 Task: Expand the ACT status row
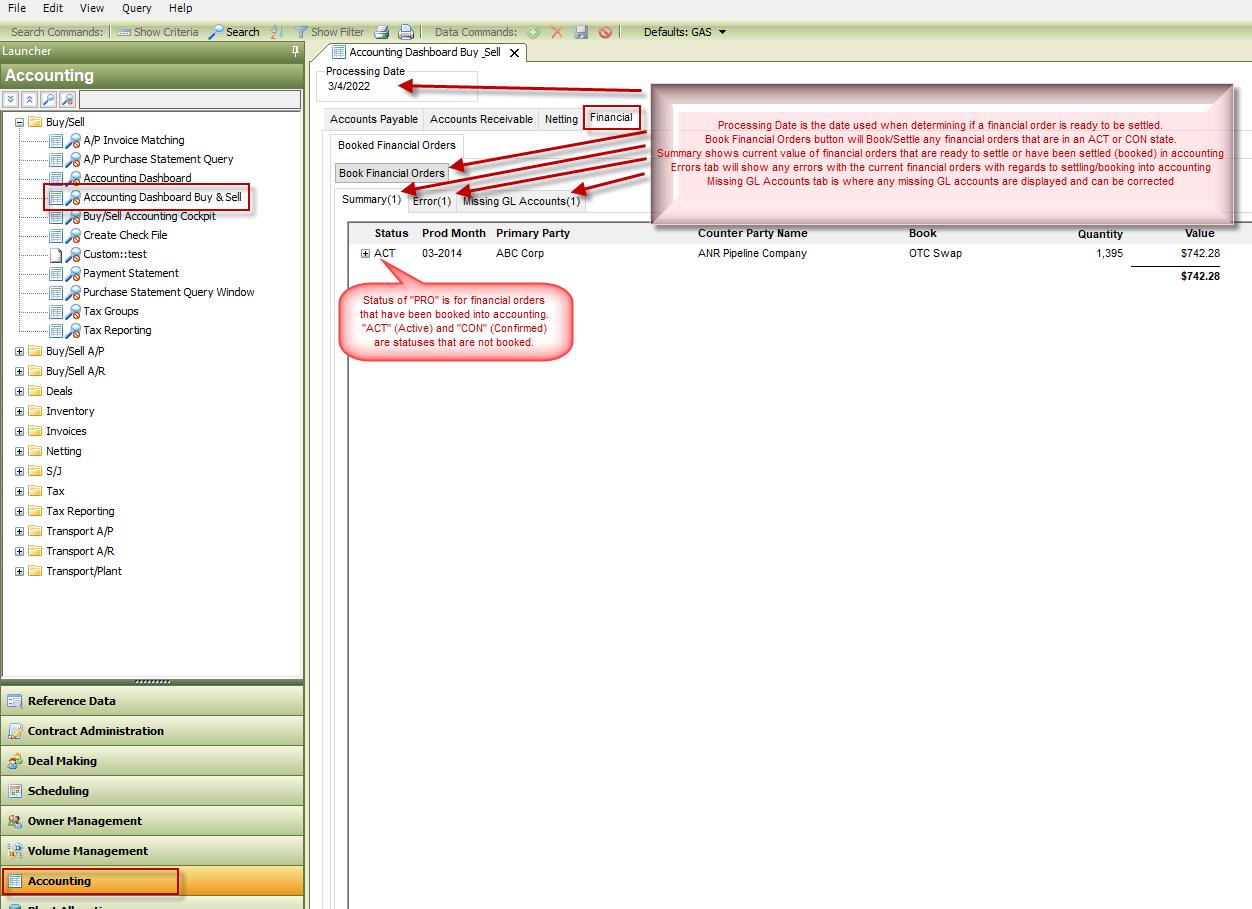pos(366,254)
